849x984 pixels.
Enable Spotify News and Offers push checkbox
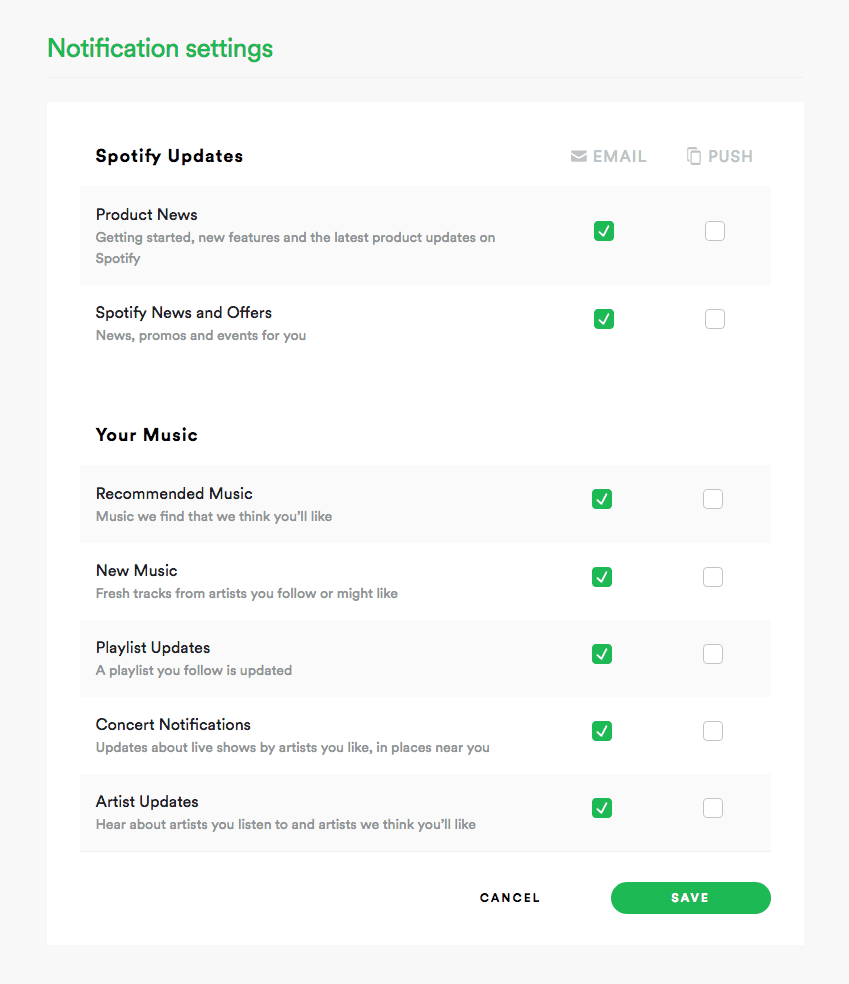point(715,319)
